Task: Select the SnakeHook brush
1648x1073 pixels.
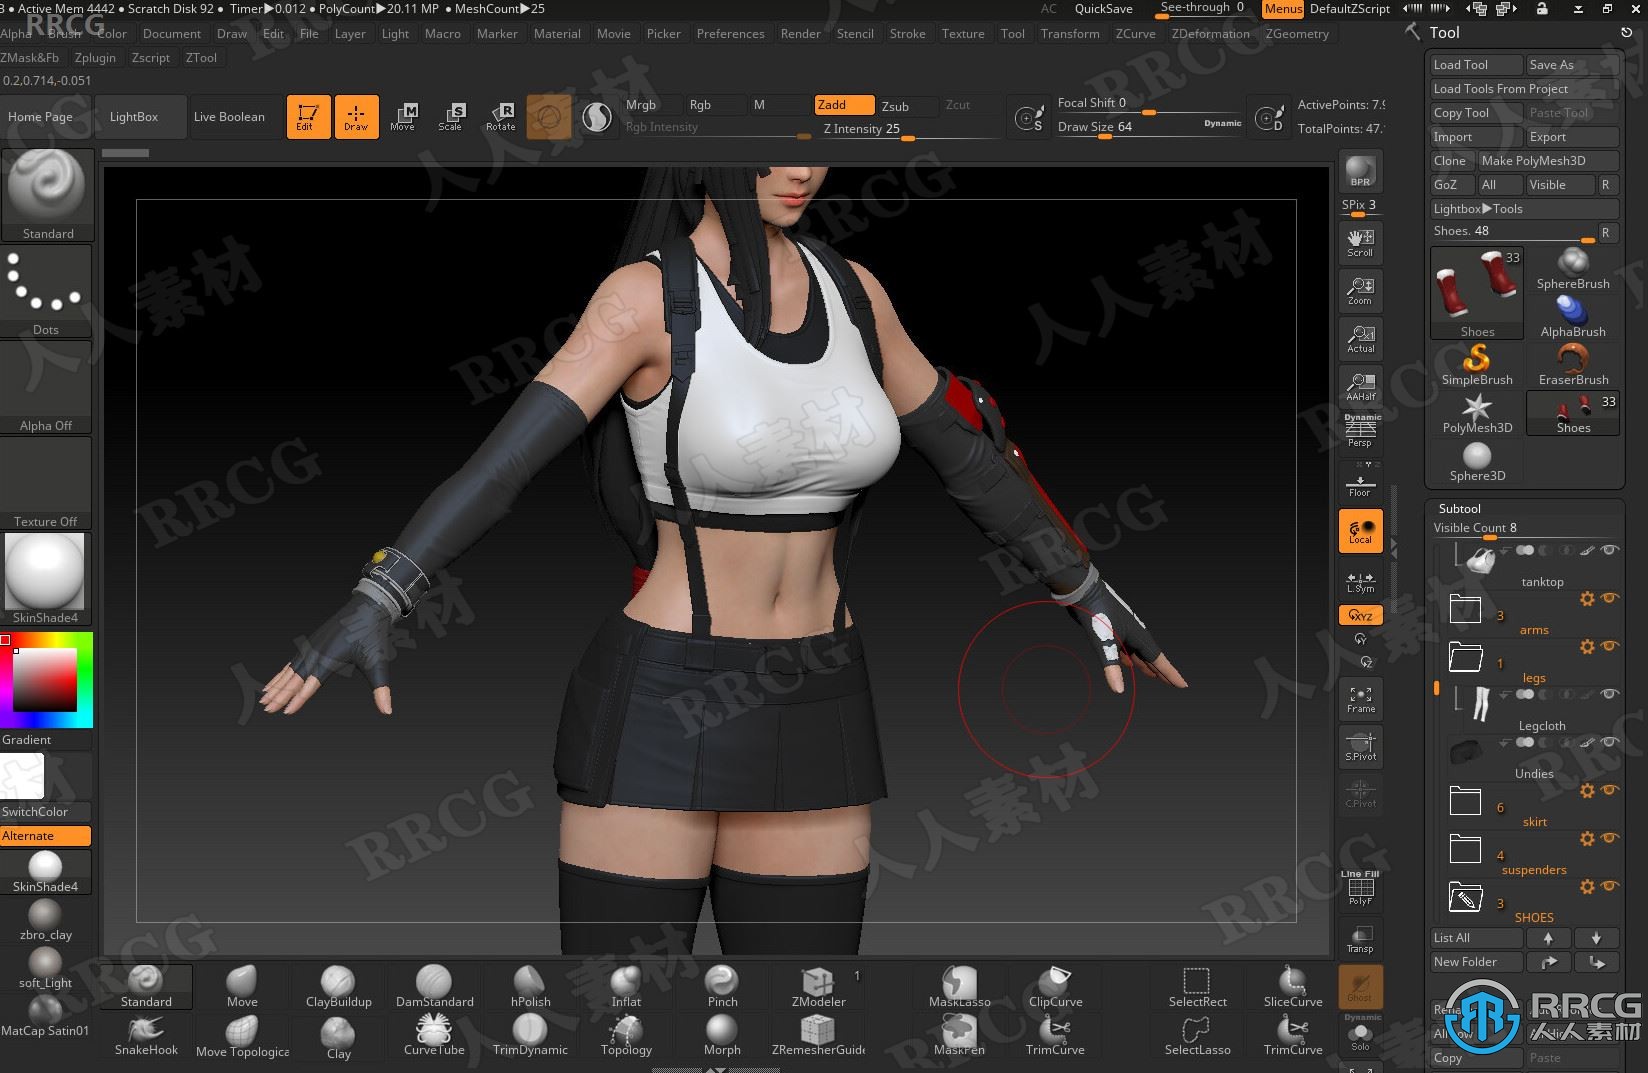Action: [x=146, y=1035]
